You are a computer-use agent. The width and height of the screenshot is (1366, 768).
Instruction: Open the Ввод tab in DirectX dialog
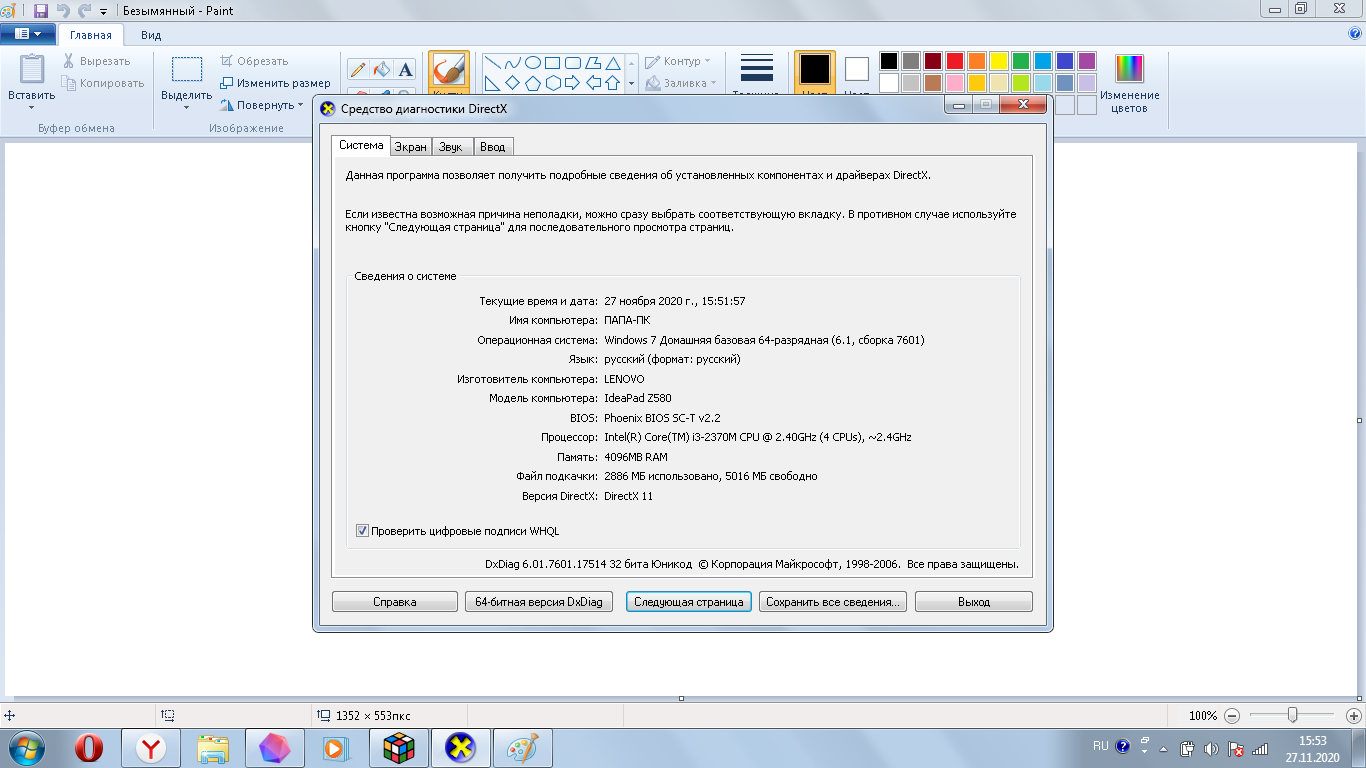492,147
